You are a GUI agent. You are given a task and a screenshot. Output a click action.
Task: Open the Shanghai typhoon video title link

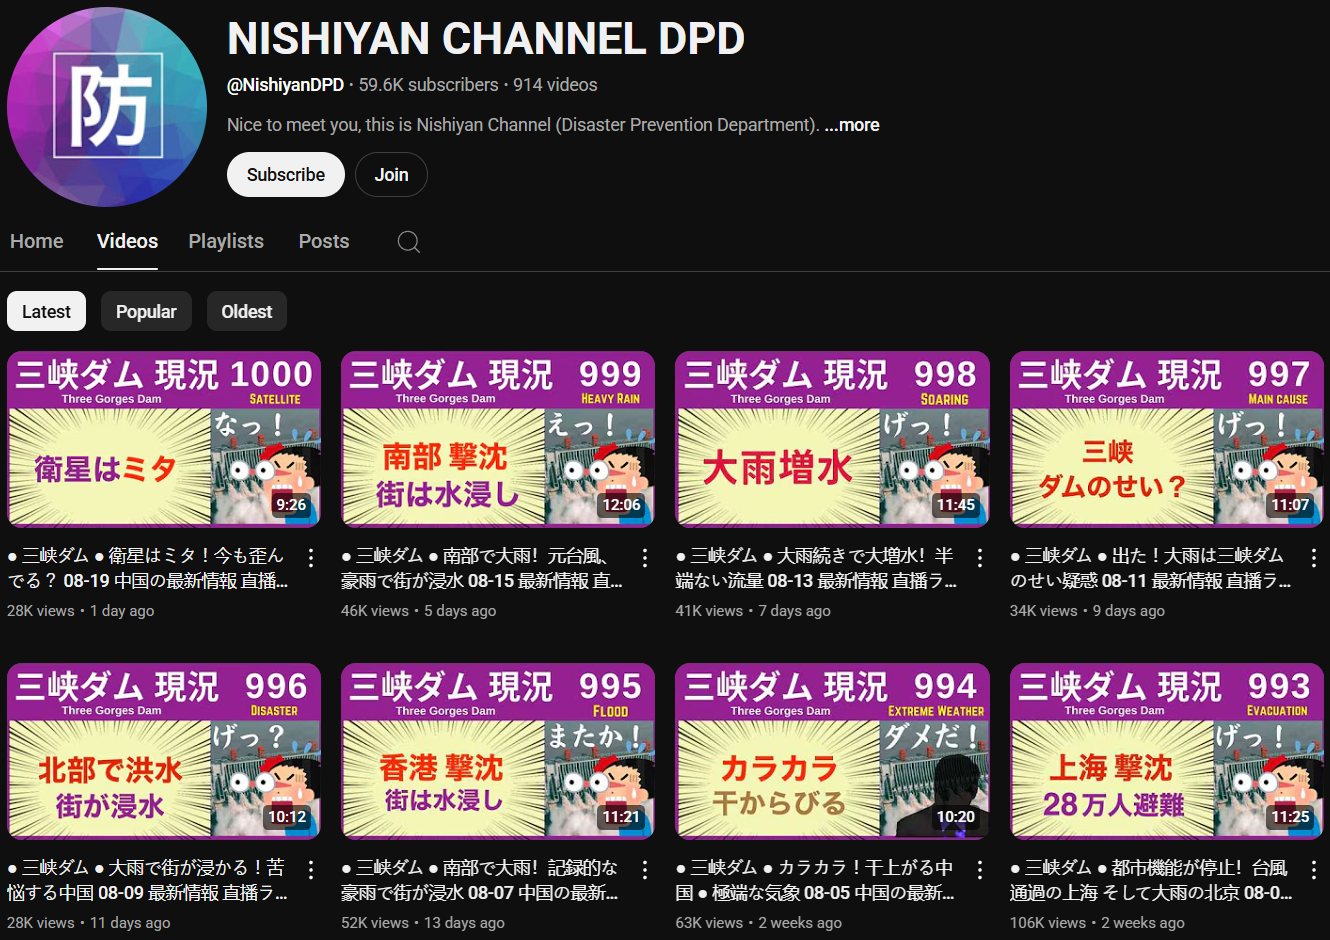point(1151,880)
